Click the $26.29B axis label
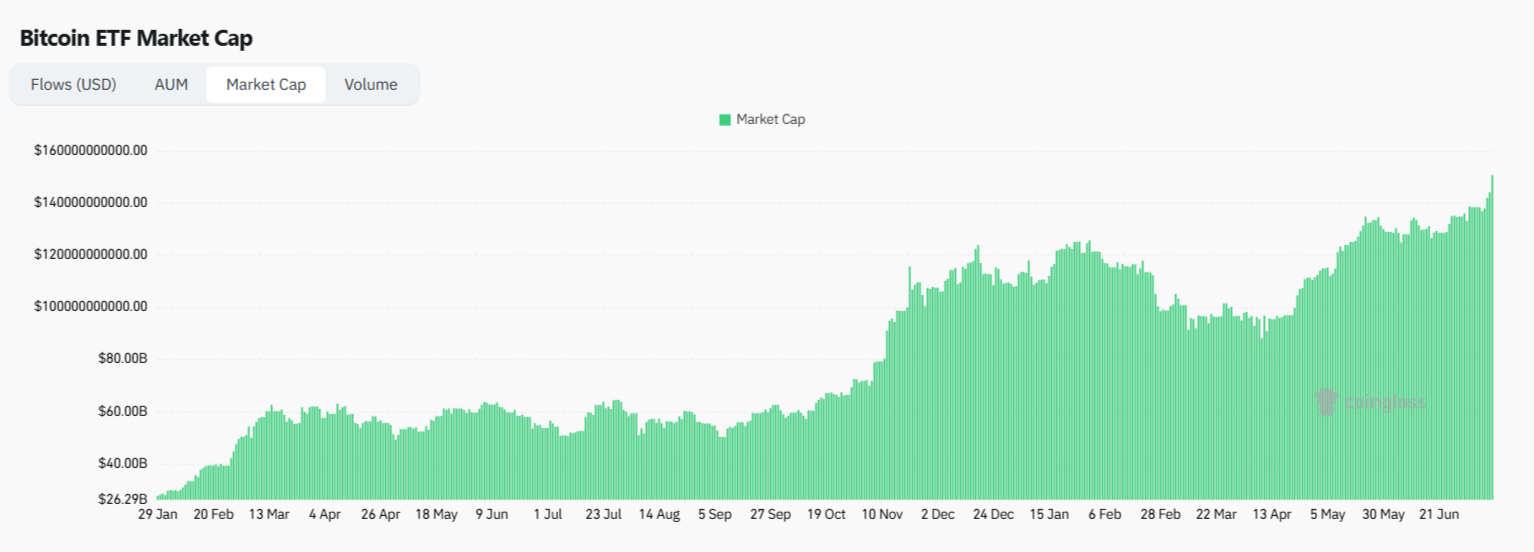 (x=123, y=499)
